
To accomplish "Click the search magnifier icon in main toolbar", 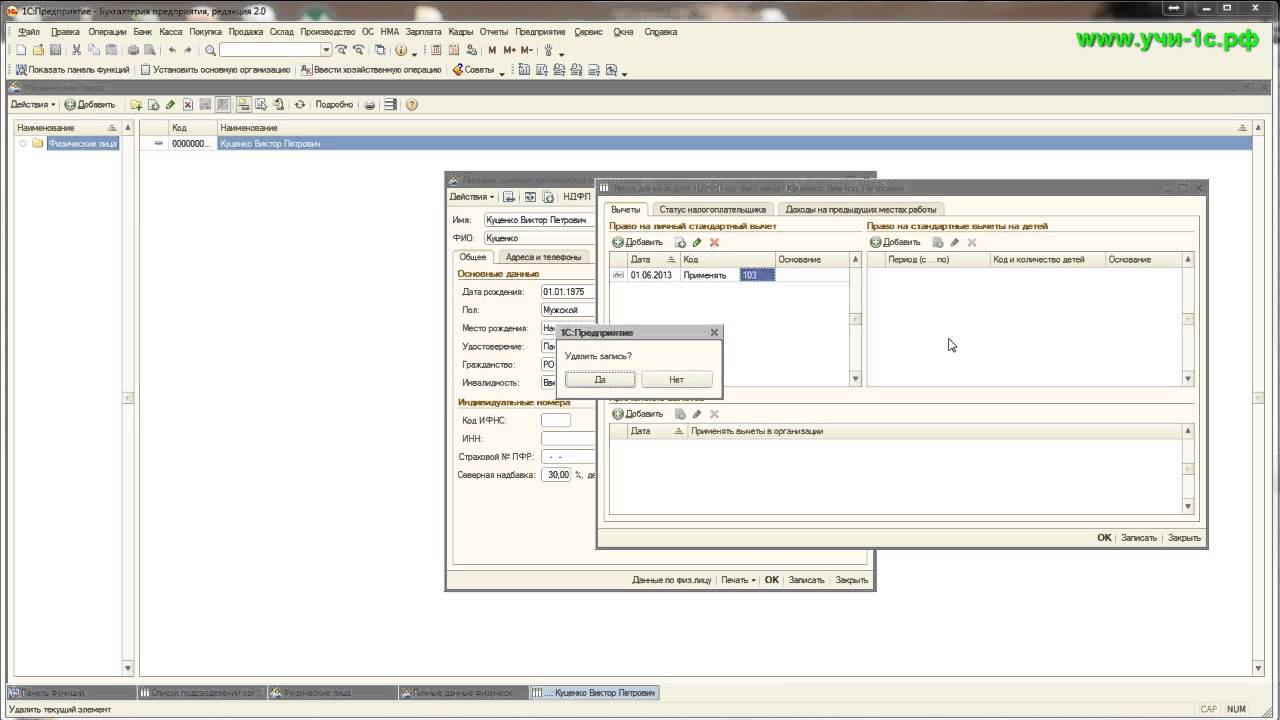I will click(x=210, y=50).
